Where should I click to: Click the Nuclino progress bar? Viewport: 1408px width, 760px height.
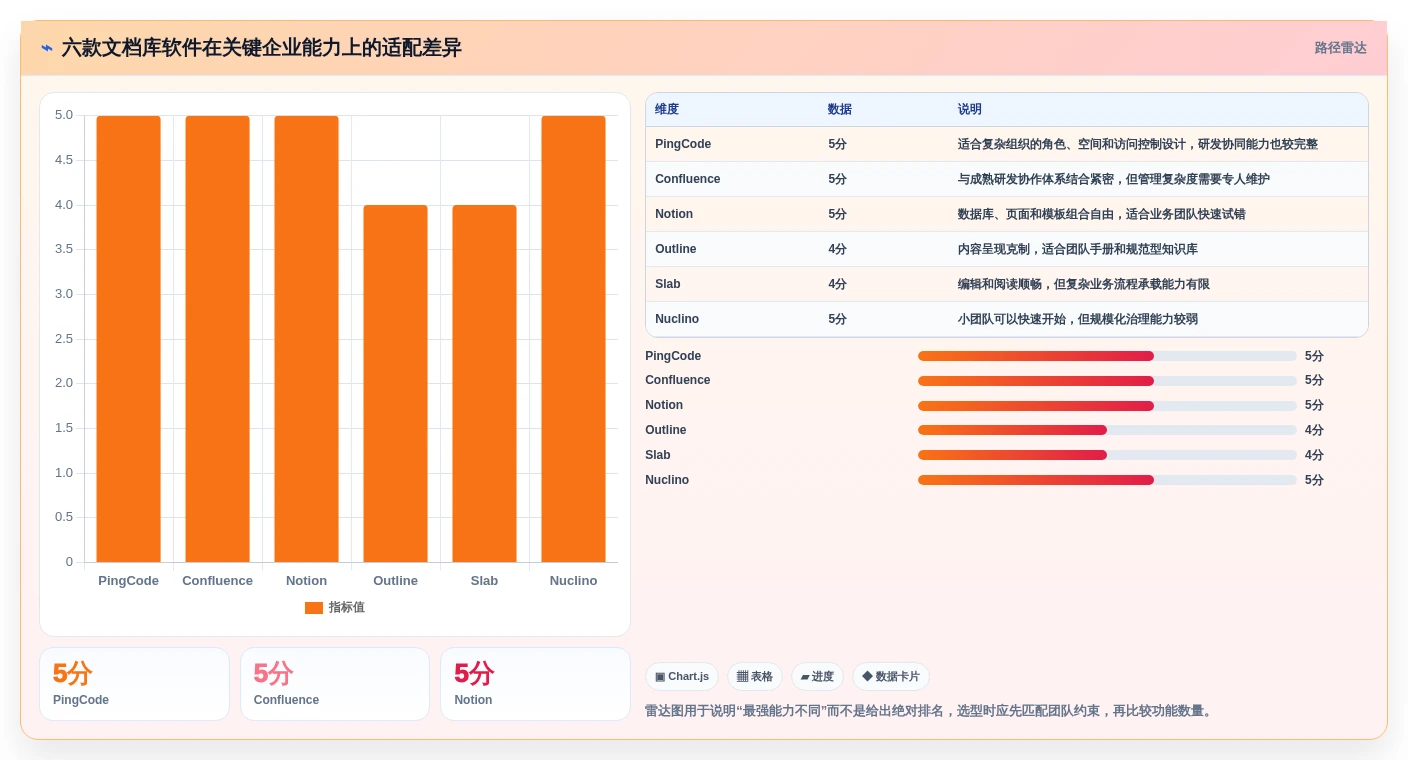tap(1107, 480)
